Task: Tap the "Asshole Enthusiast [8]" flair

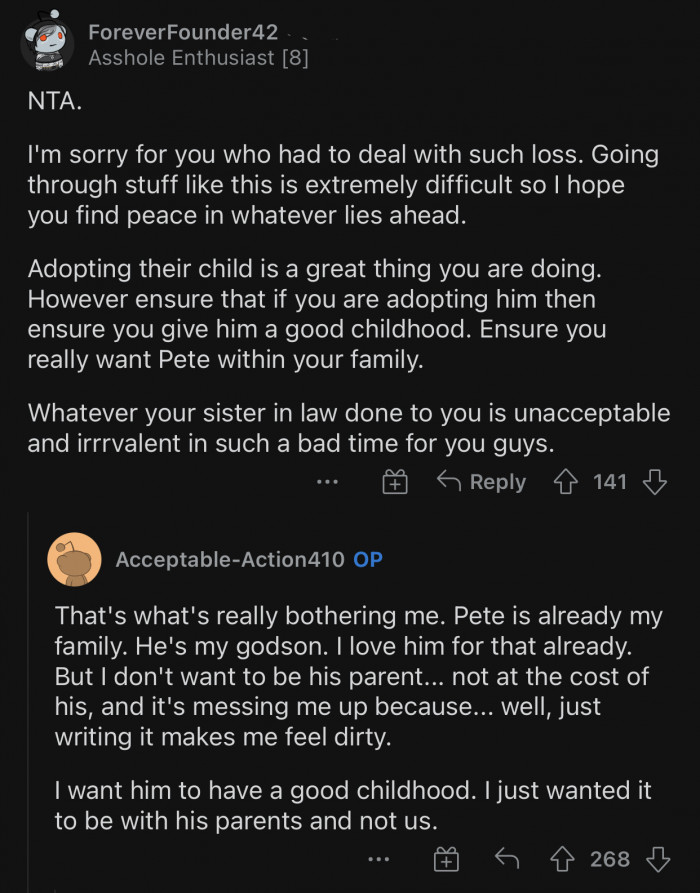Action: pos(198,58)
